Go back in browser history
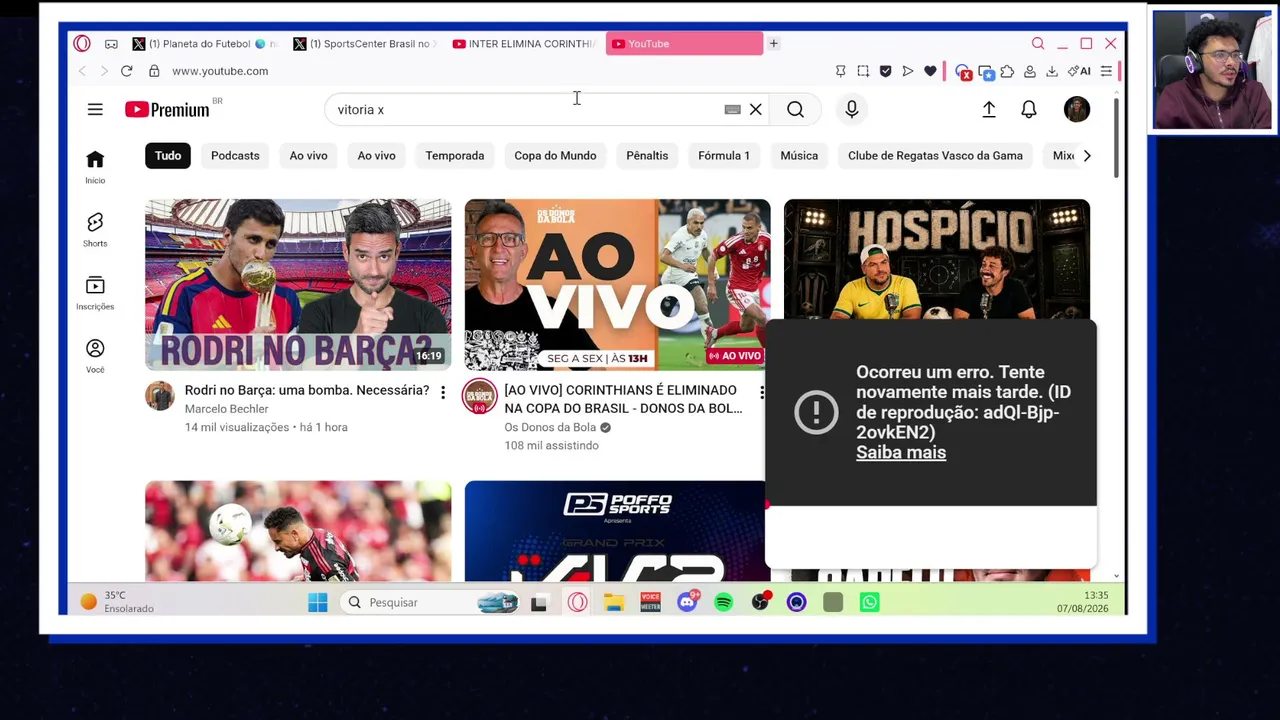This screenshot has width=1280, height=720. click(x=82, y=71)
